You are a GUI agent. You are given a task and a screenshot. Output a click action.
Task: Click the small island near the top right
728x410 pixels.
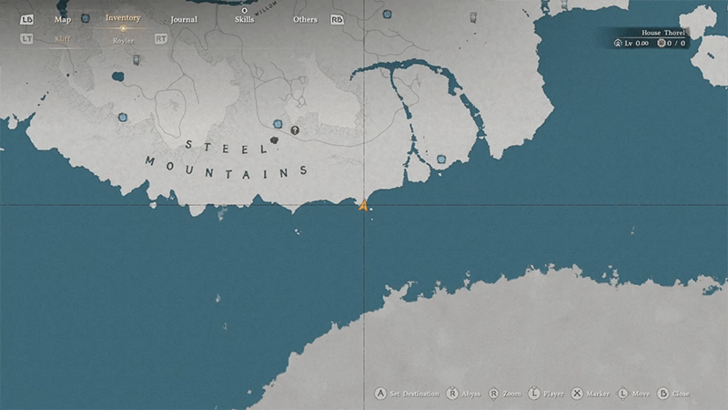698,20
